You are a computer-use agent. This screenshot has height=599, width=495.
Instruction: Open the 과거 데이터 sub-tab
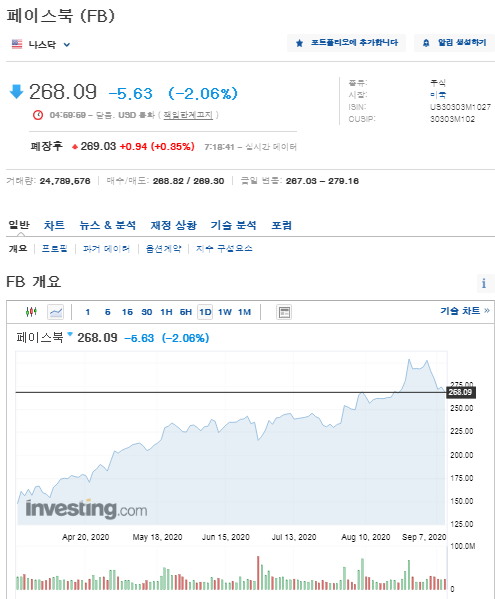[107, 249]
